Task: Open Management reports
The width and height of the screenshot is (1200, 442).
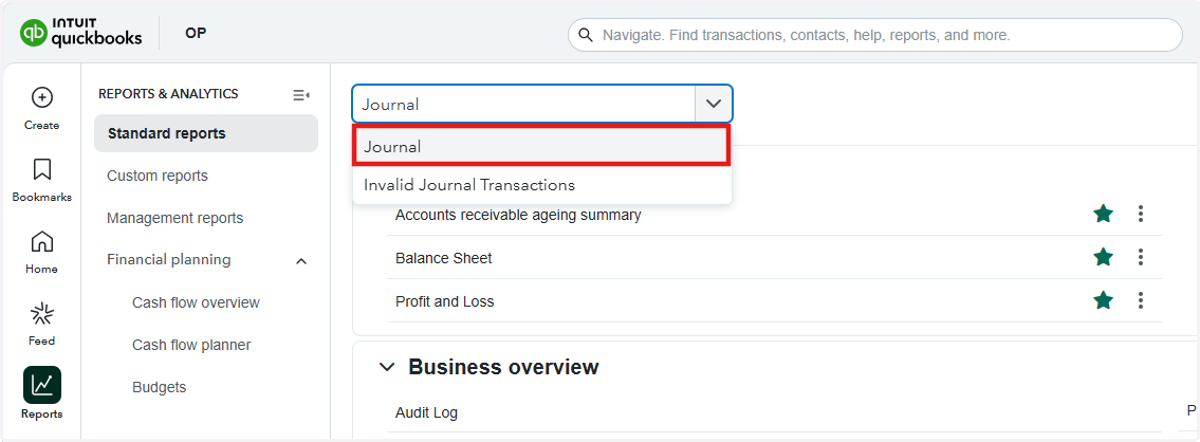Action: coord(175,218)
